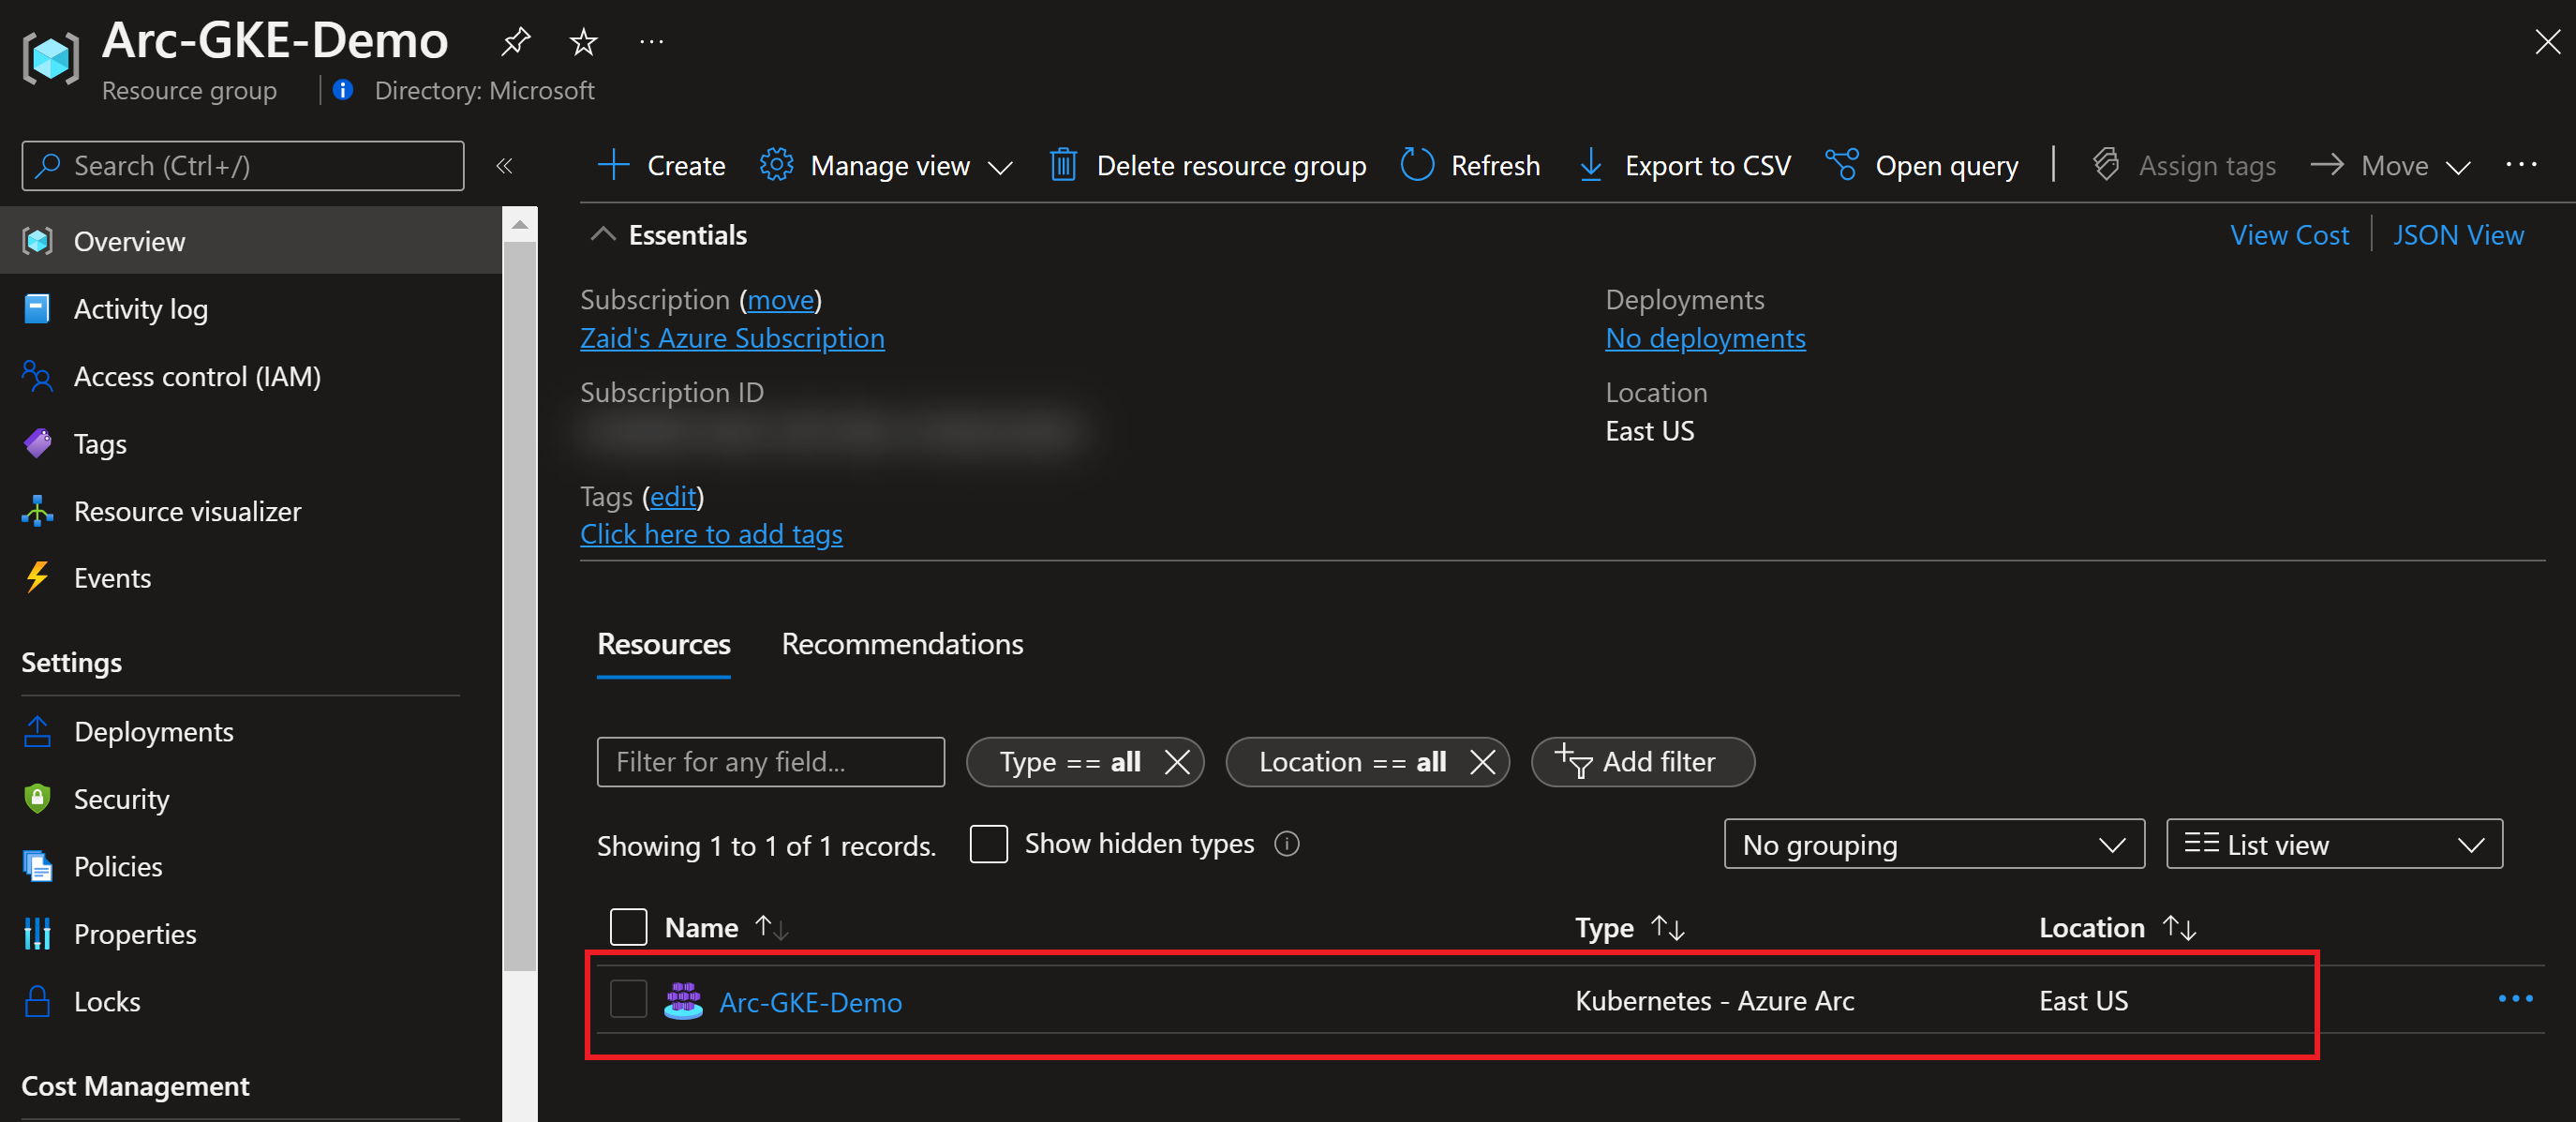The width and height of the screenshot is (2576, 1122).
Task: Tick the select-all checkbox beside Name header
Action: point(628,927)
